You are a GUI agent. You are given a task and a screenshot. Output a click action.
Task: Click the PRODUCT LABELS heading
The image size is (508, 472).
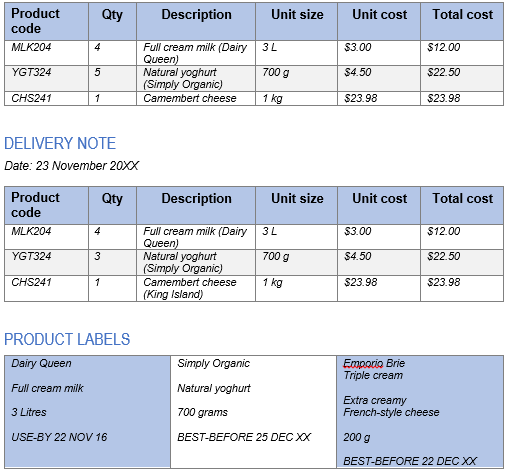pyautogui.click(x=67, y=340)
